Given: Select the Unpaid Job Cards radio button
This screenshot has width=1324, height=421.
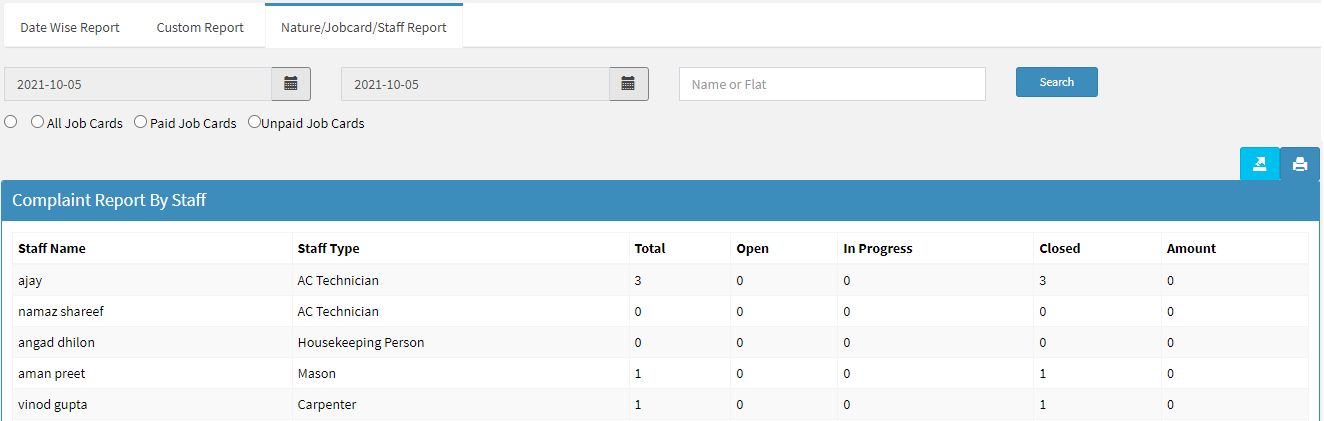Looking at the screenshot, I should click(254, 122).
